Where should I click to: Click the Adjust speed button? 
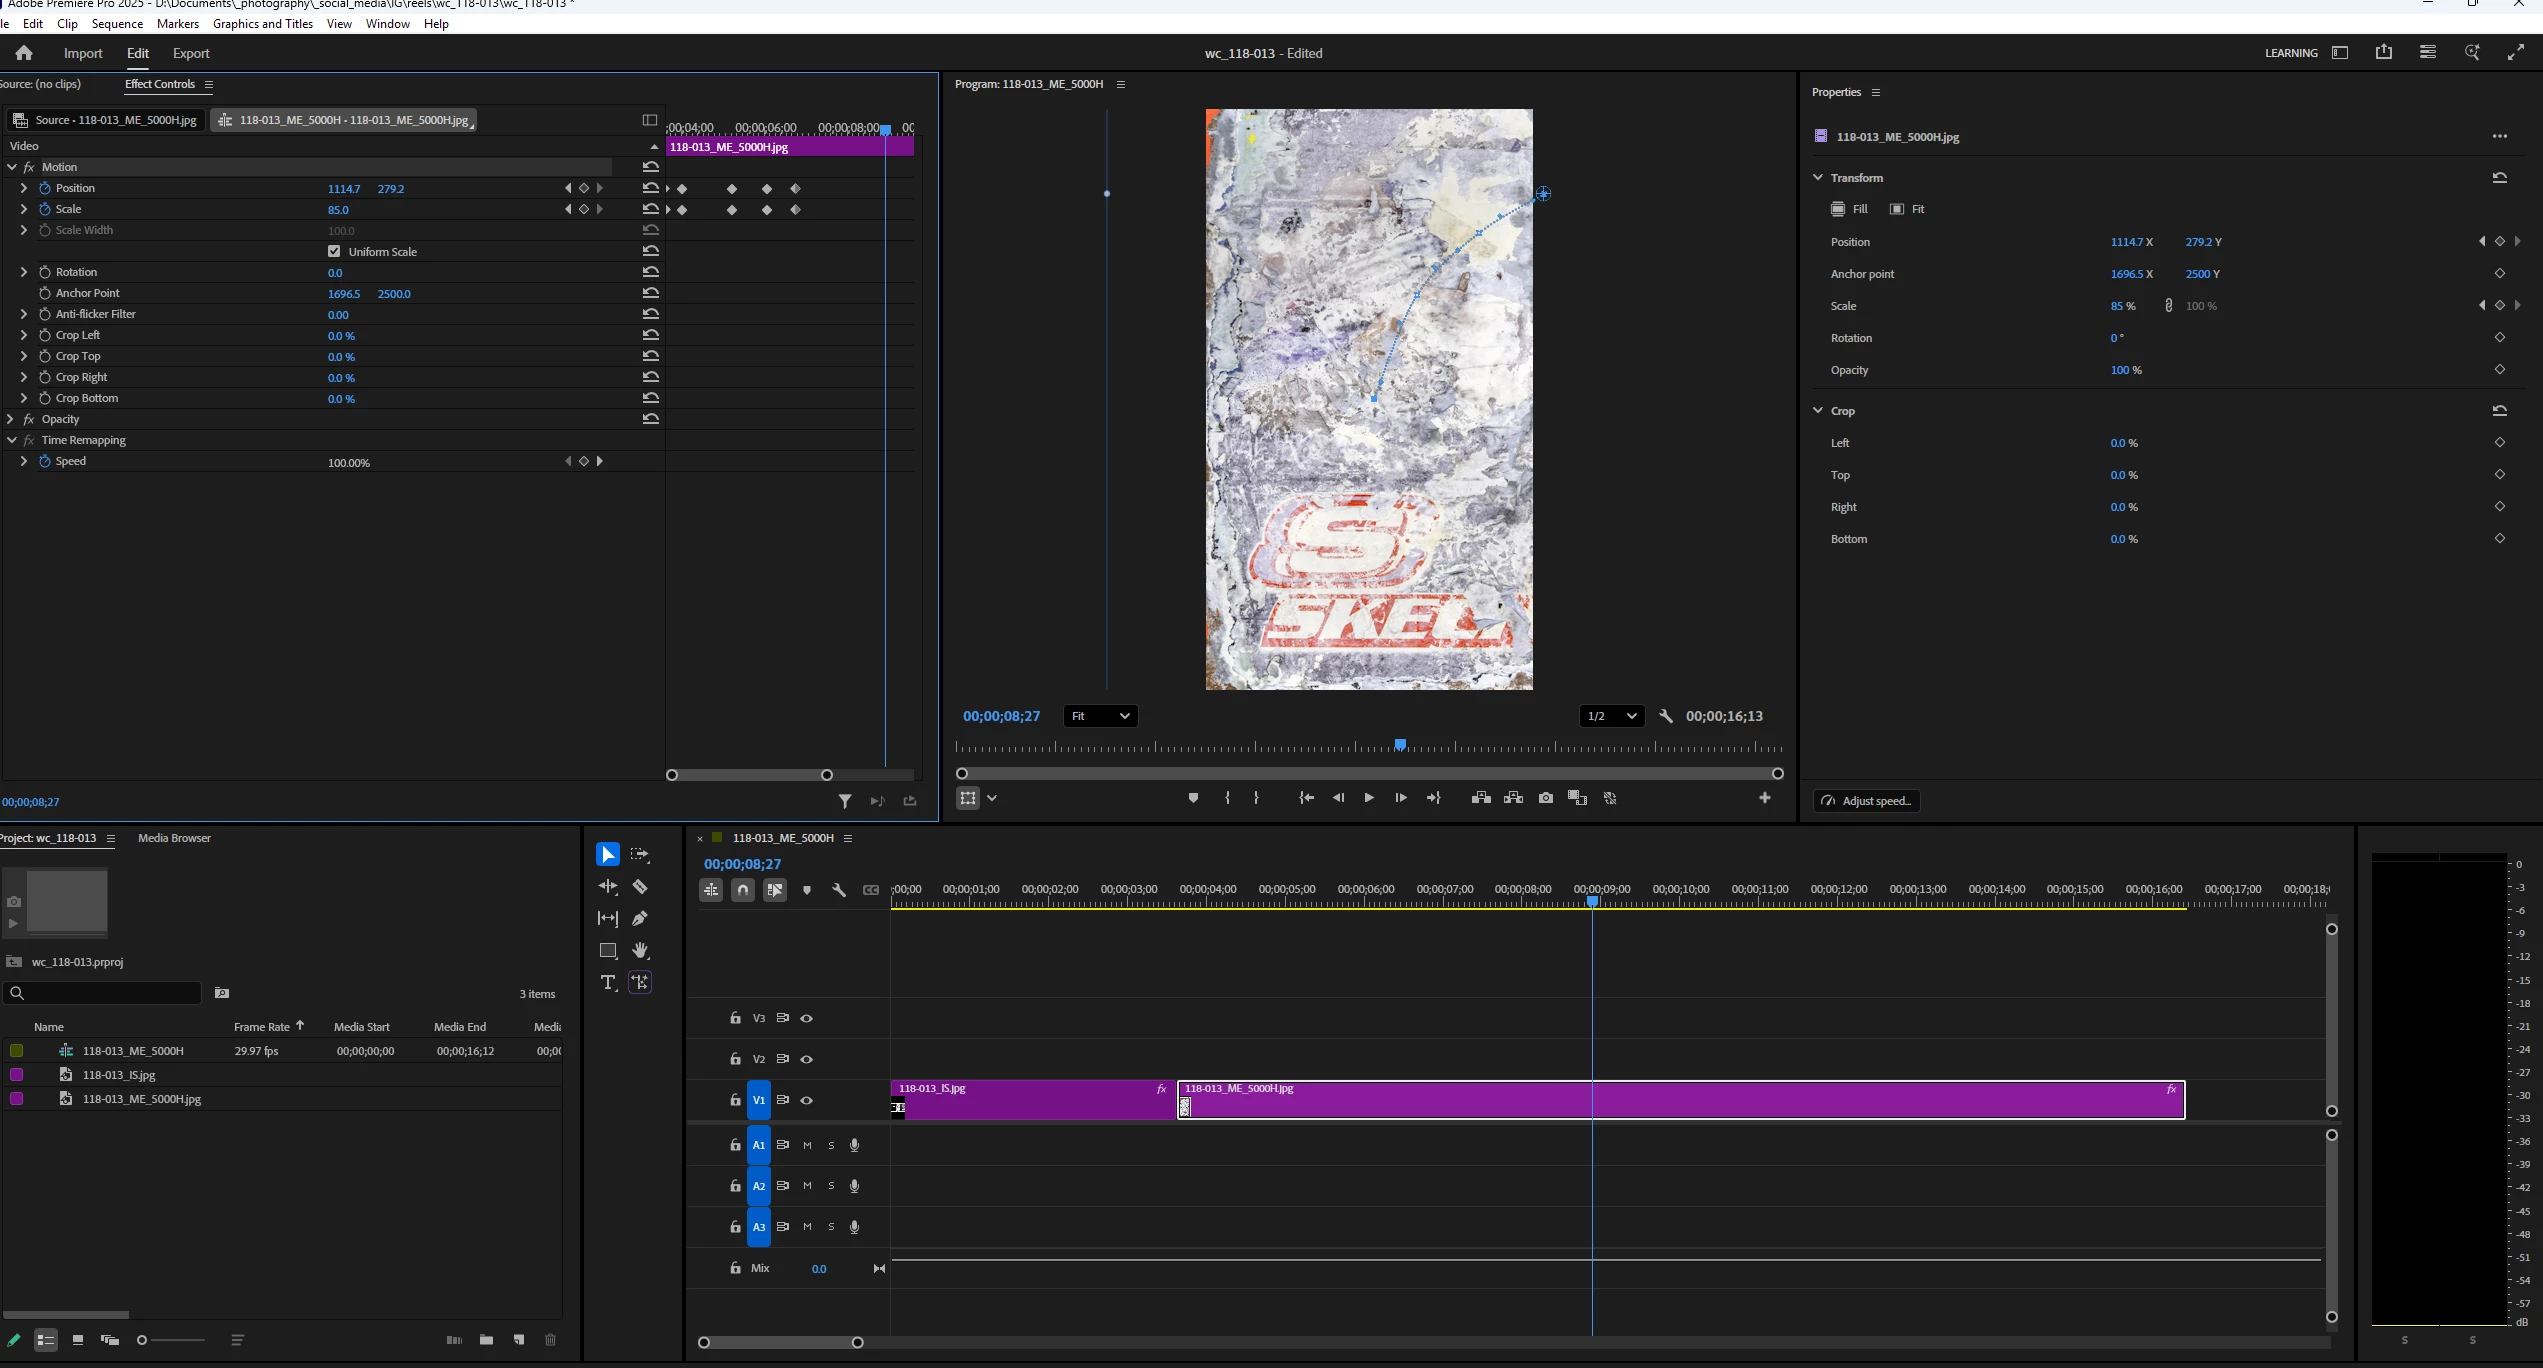click(1866, 801)
